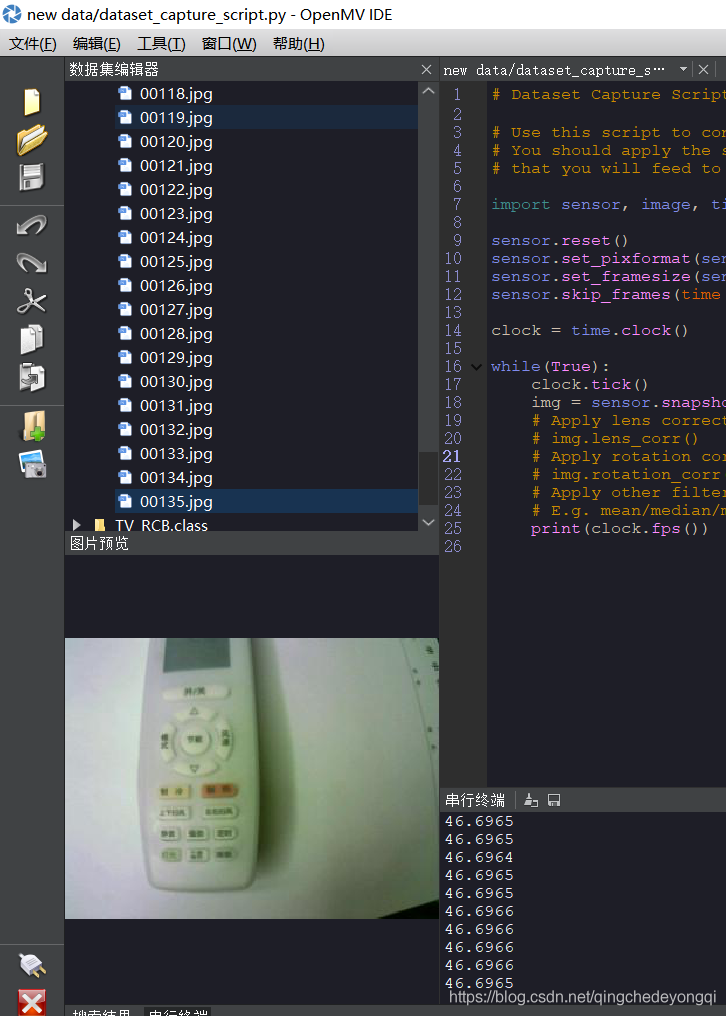Paste with the paste icon
726x1016 pixels.
tap(31, 377)
